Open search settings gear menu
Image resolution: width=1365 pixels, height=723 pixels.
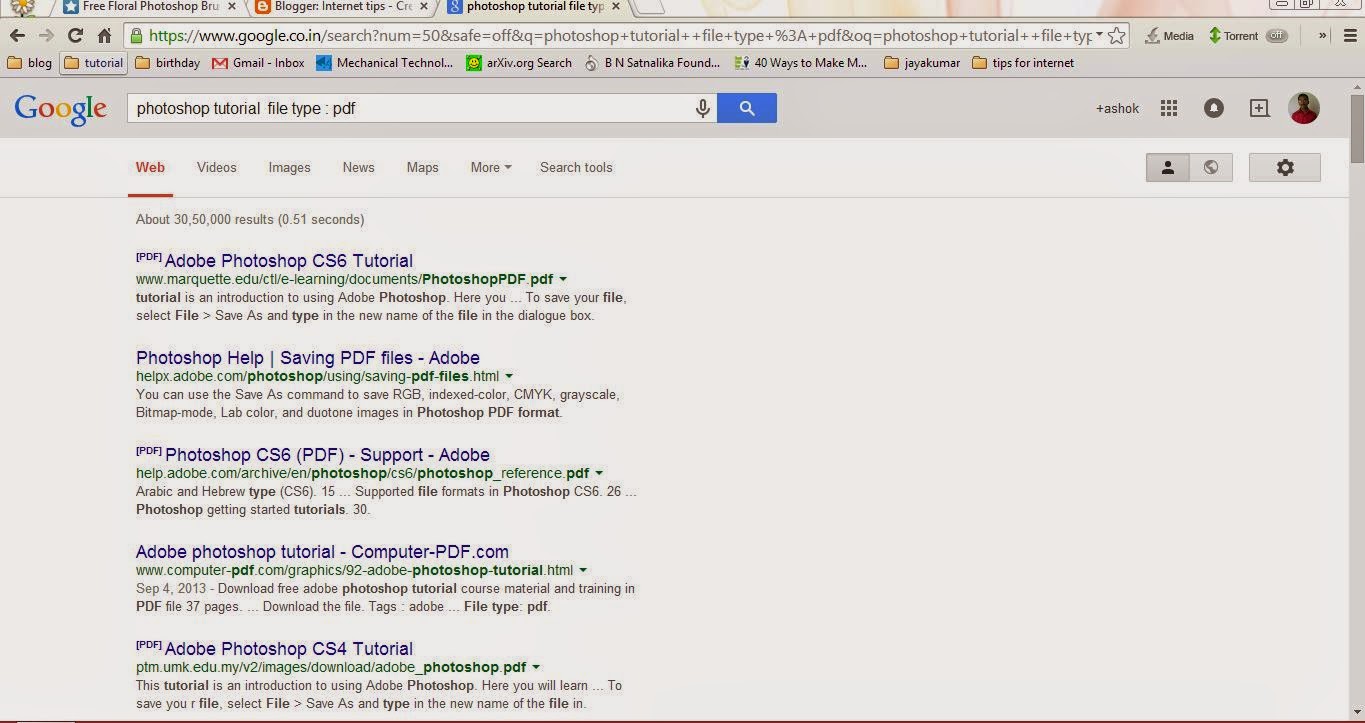(x=1285, y=167)
